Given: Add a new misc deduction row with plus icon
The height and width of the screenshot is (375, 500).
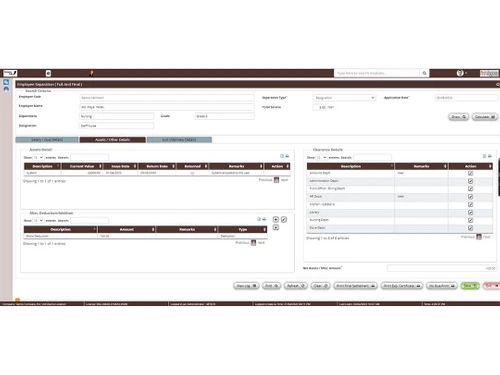Looking at the screenshot, I should (276, 219).
